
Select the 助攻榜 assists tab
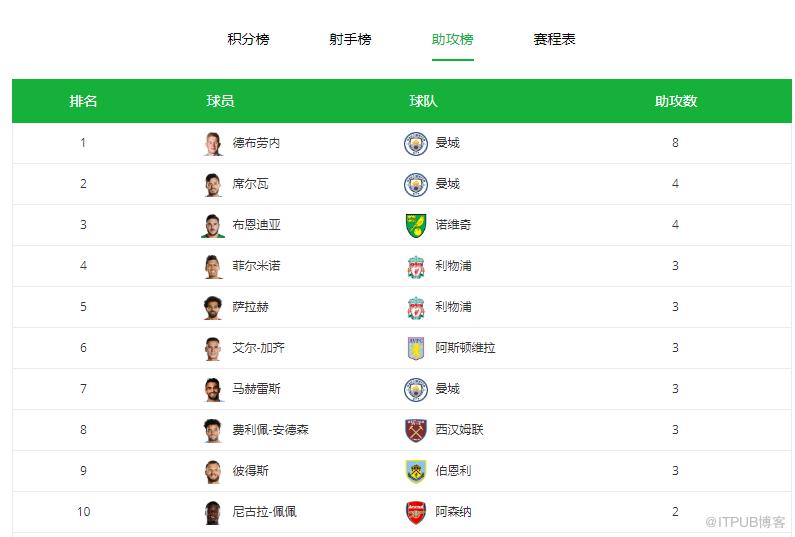(452, 39)
